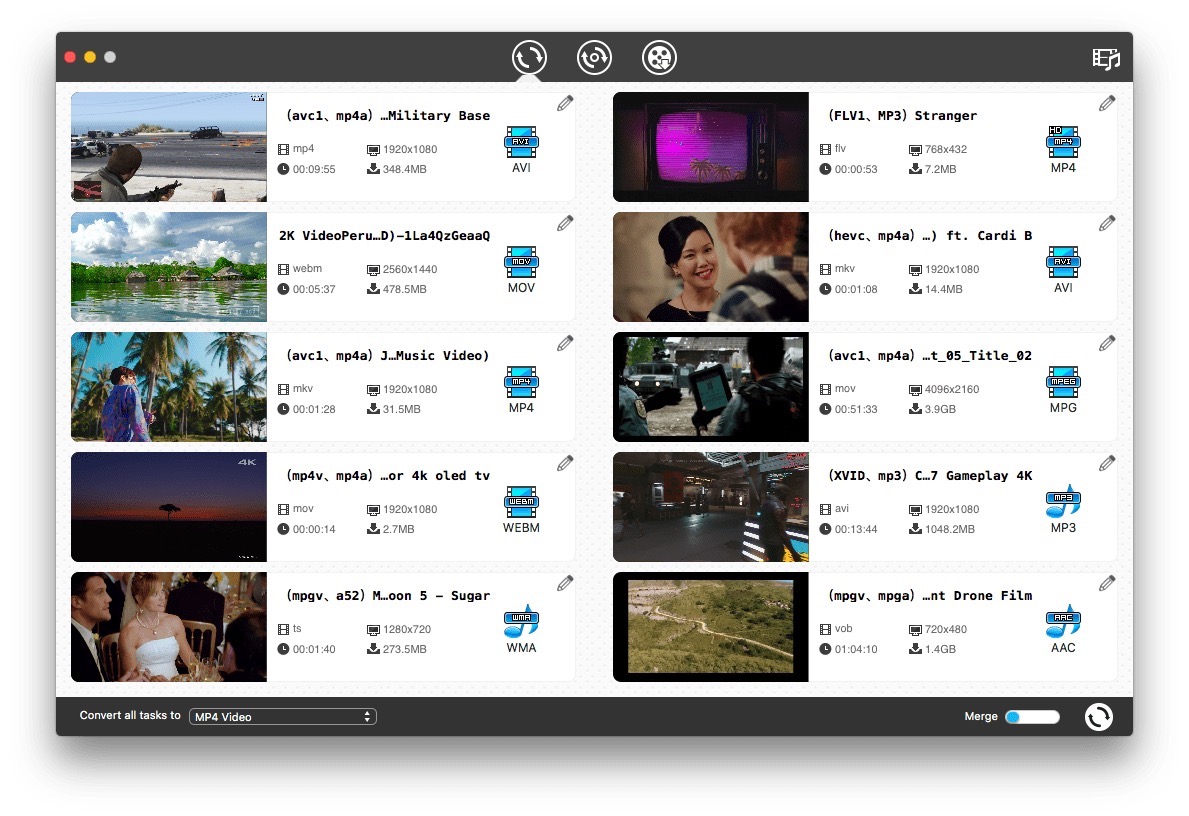The image size is (1189, 816).
Task: Open the film reel download tab
Action: (659, 57)
